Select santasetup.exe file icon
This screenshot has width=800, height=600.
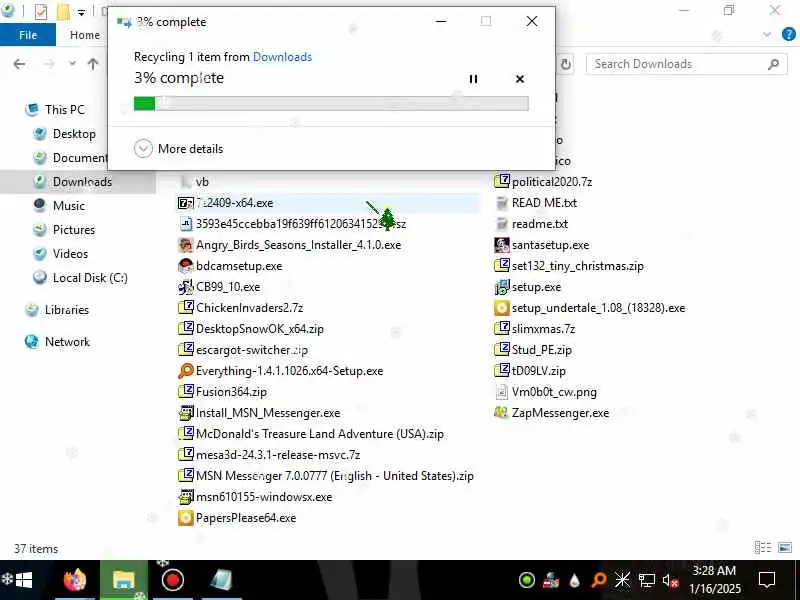pos(502,245)
